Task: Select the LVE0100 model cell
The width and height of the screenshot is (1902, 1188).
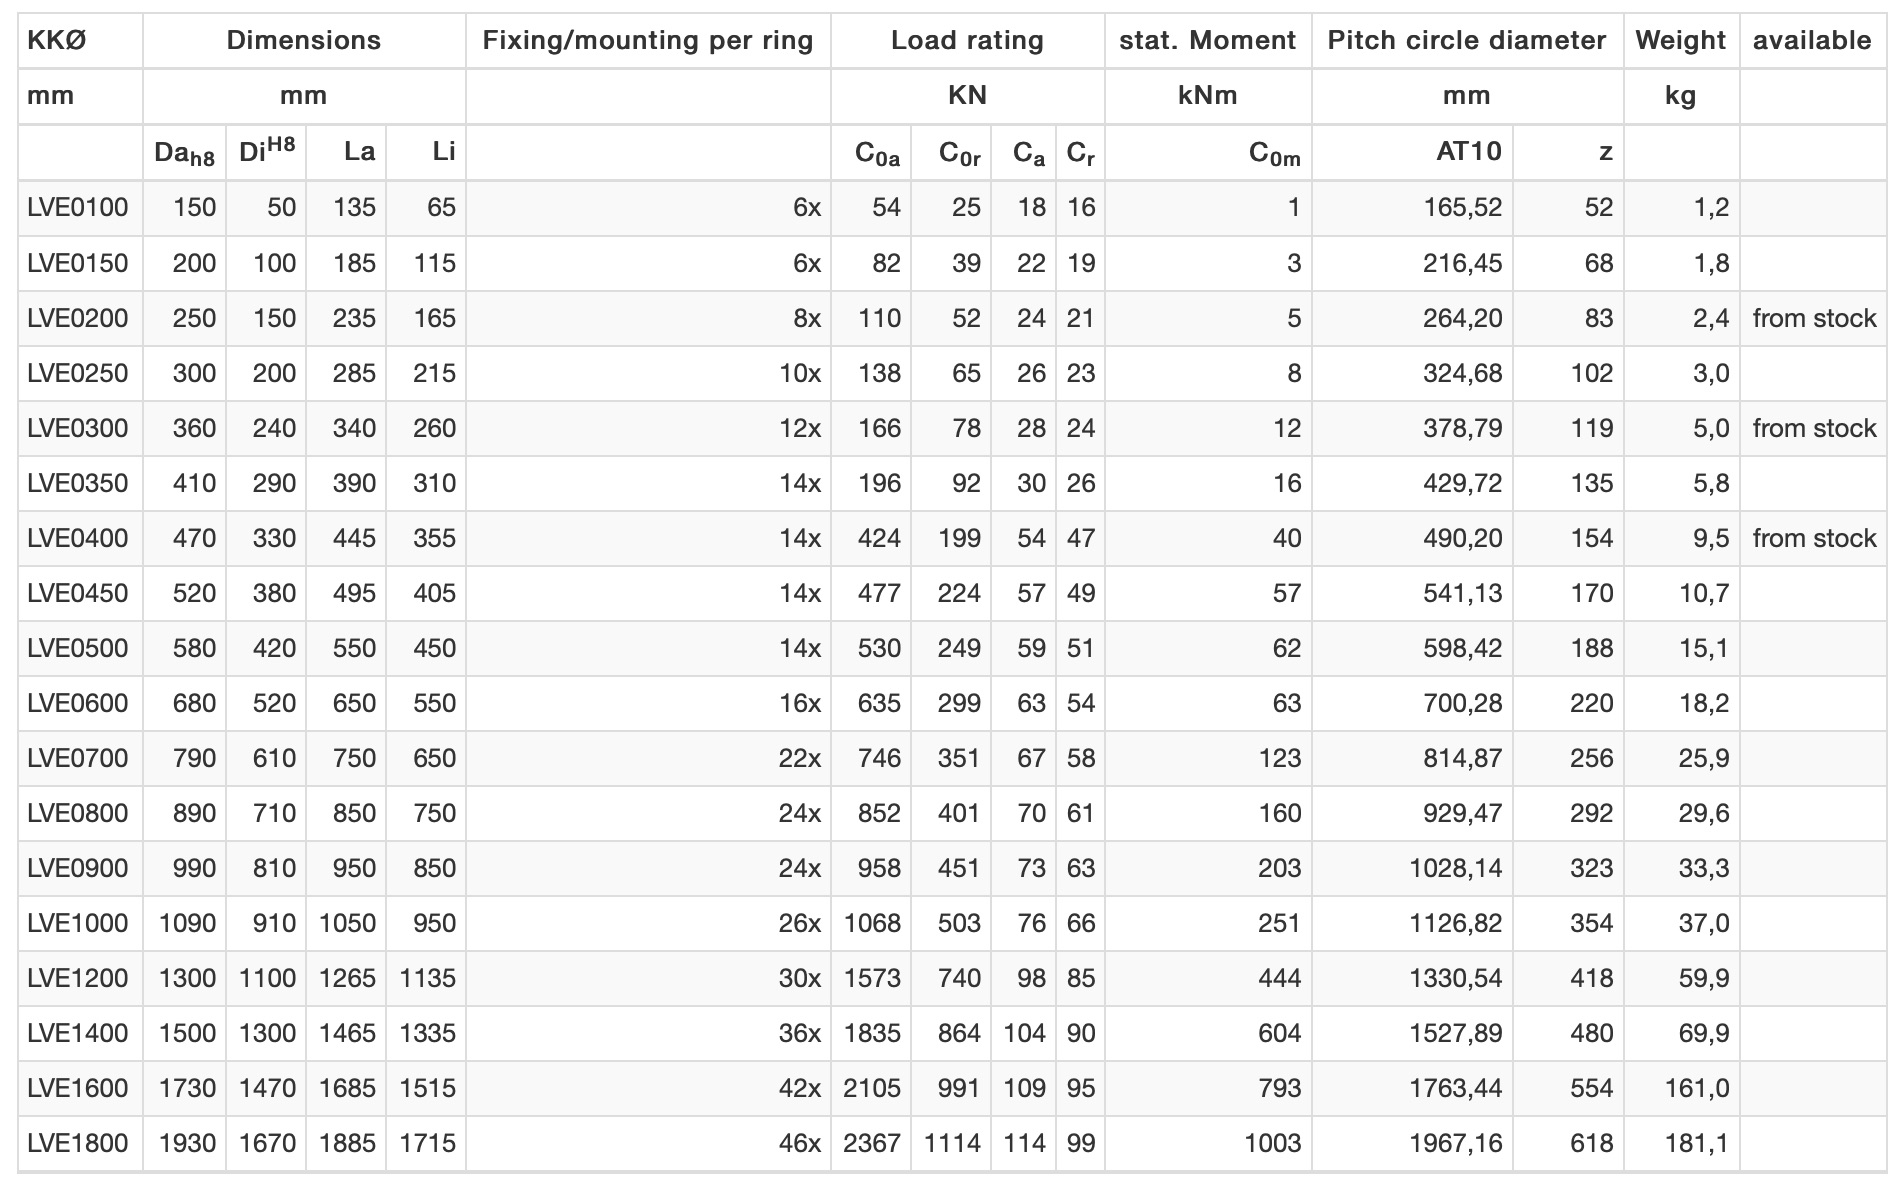Action: coord(78,207)
